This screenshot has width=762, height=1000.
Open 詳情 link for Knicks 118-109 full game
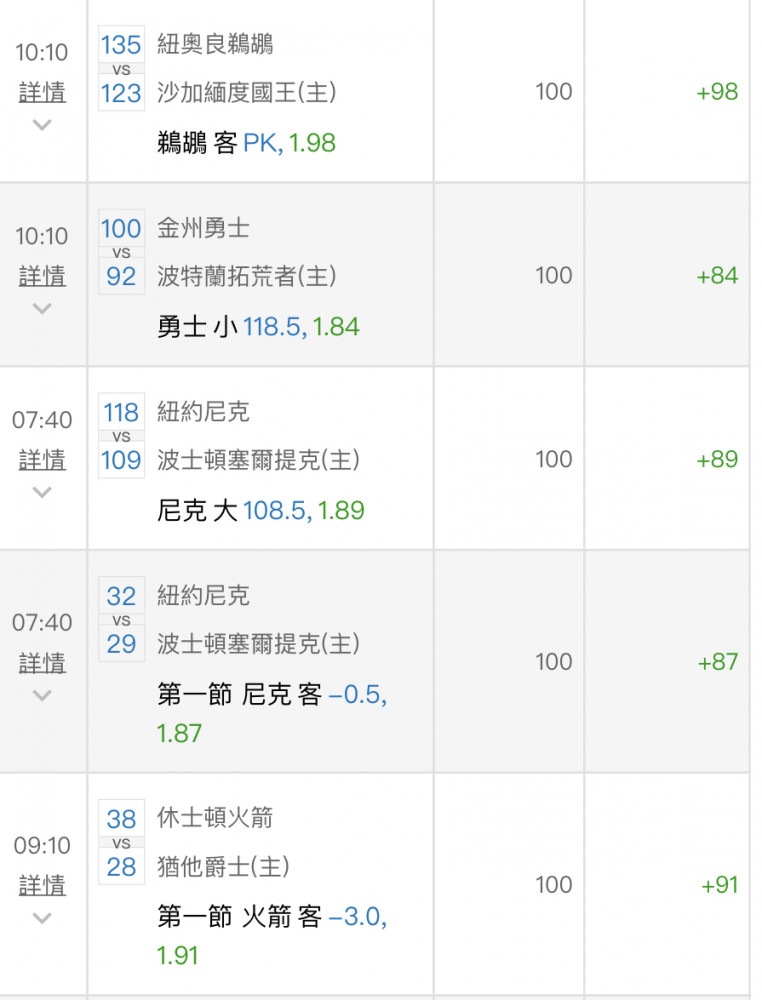42,459
